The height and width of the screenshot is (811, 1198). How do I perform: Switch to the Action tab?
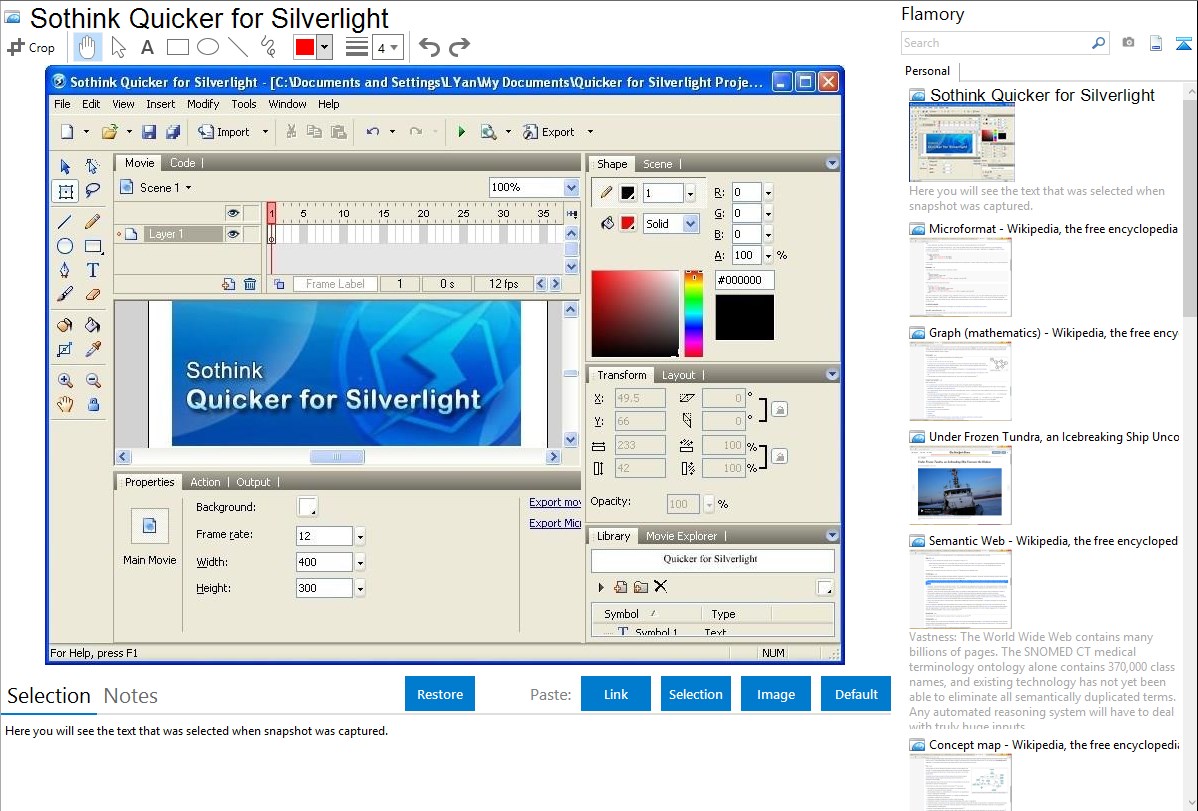205,482
